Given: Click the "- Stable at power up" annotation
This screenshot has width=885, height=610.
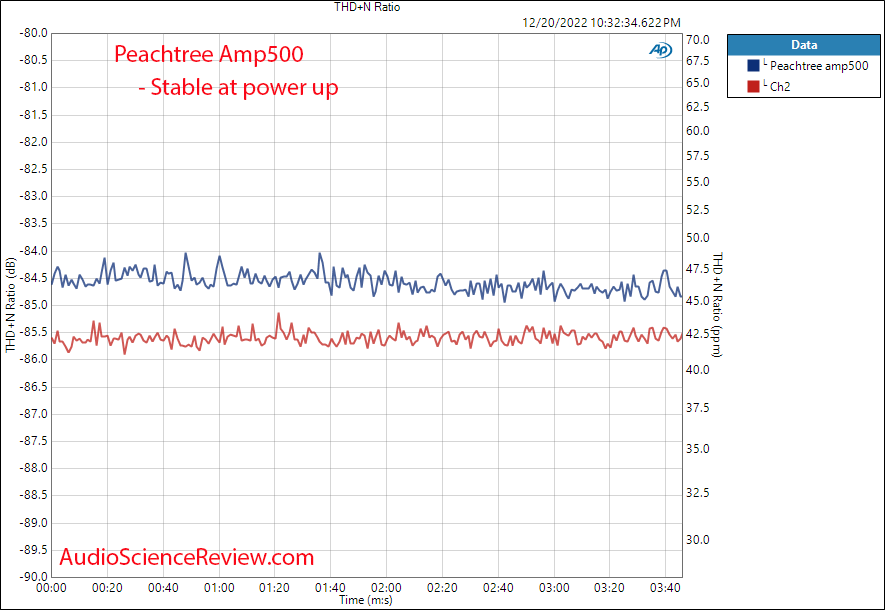Looking at the screenshot, I should click(238, 87).
